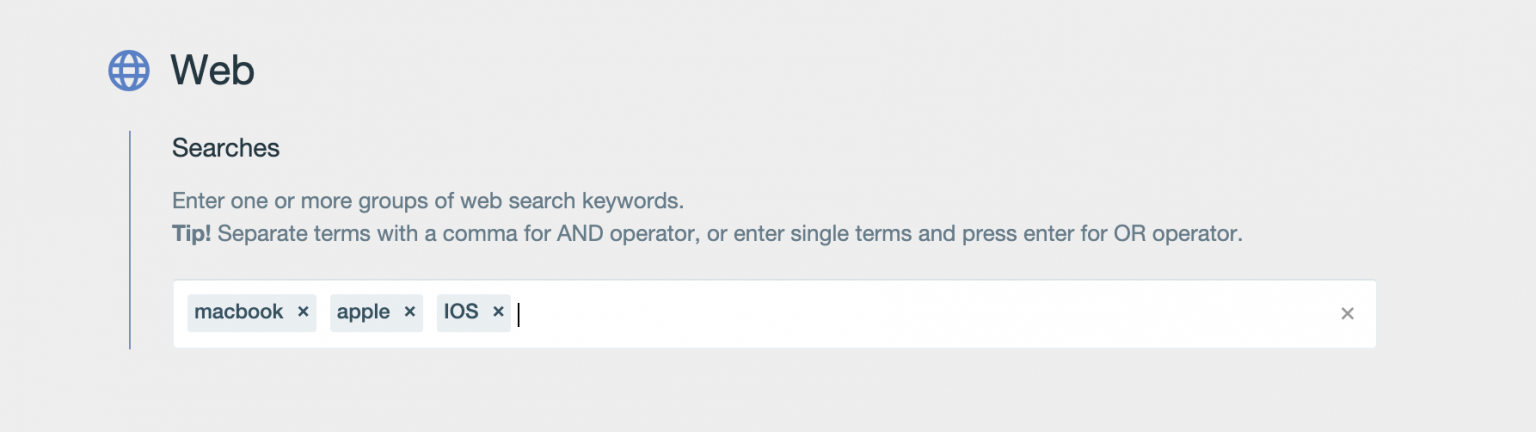Click the Searches subsection label
This screenshot has width=1536, height=432.
coord(225,148)
